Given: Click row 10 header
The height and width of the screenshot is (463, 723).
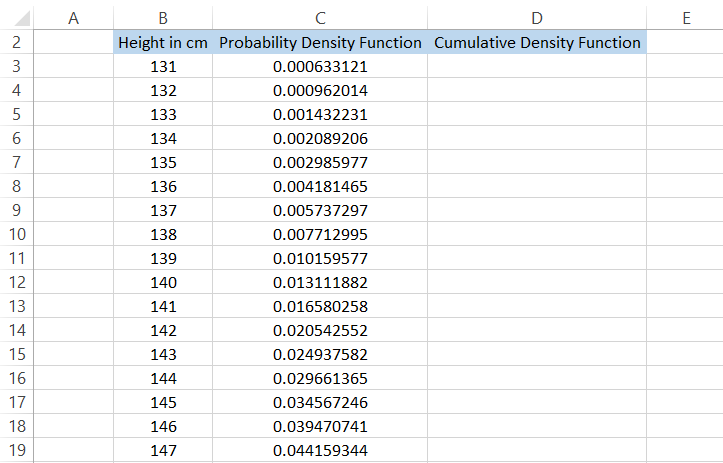Looking at the screenshot, I should coord(17,234).
